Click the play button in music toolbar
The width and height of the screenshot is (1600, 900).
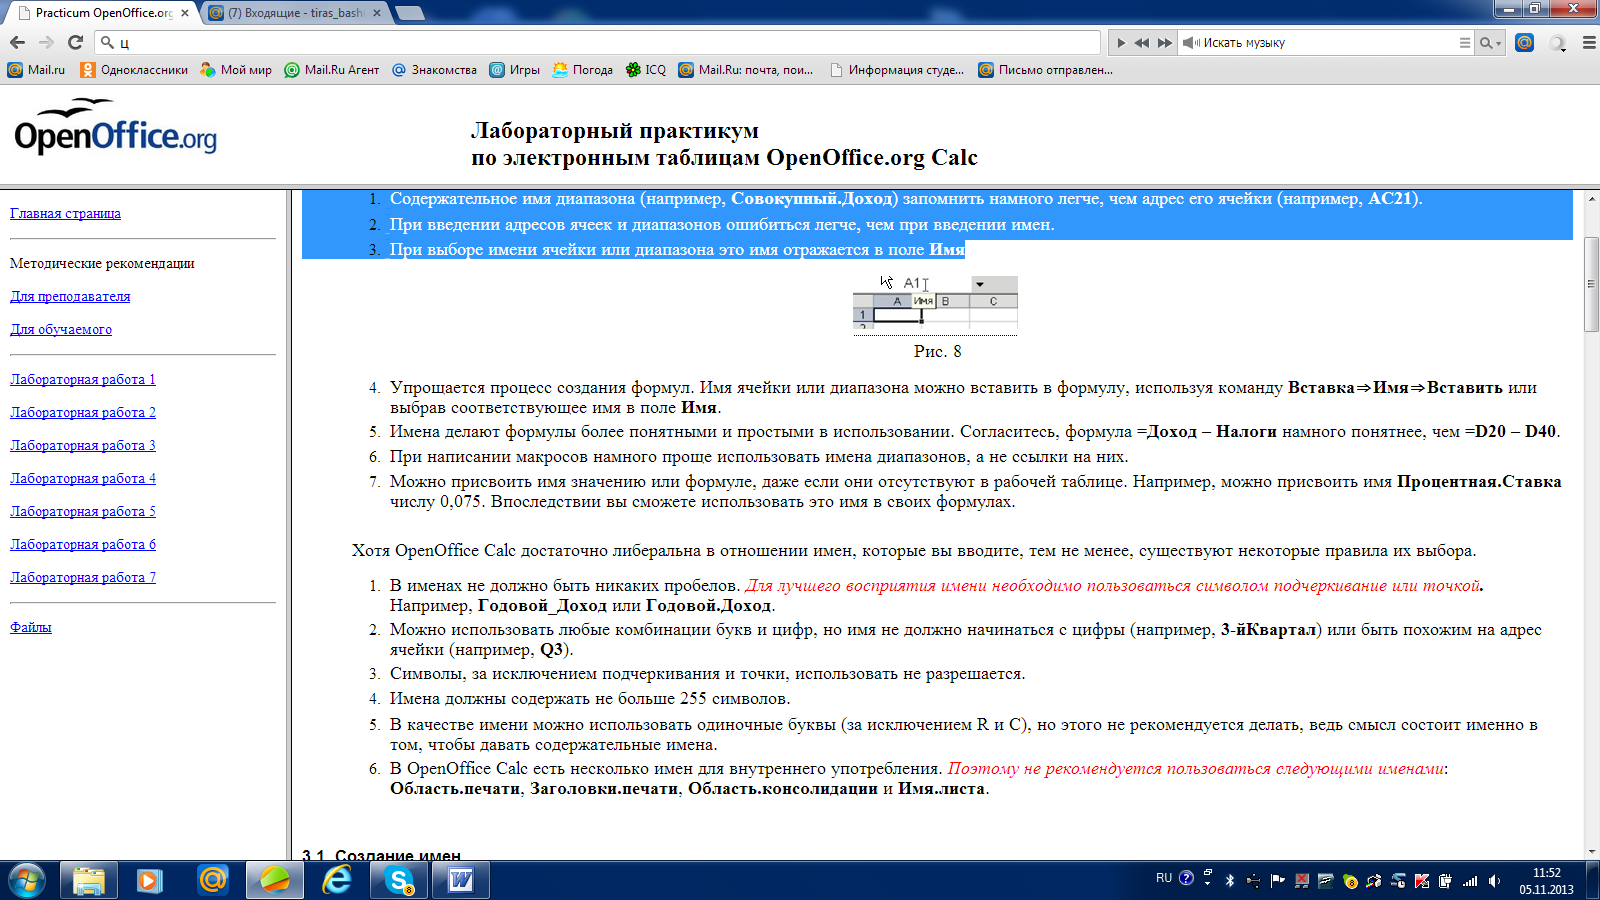point(1121,43)
